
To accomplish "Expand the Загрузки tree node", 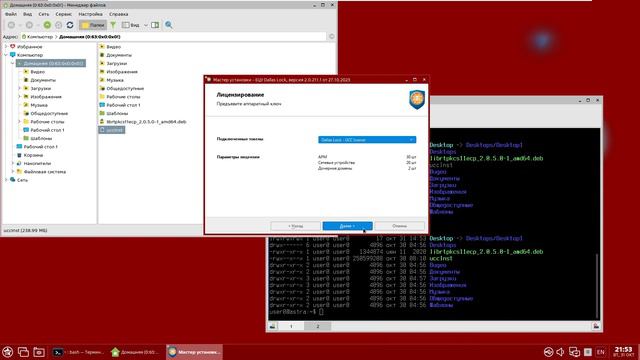I will (x=19, y=88).
